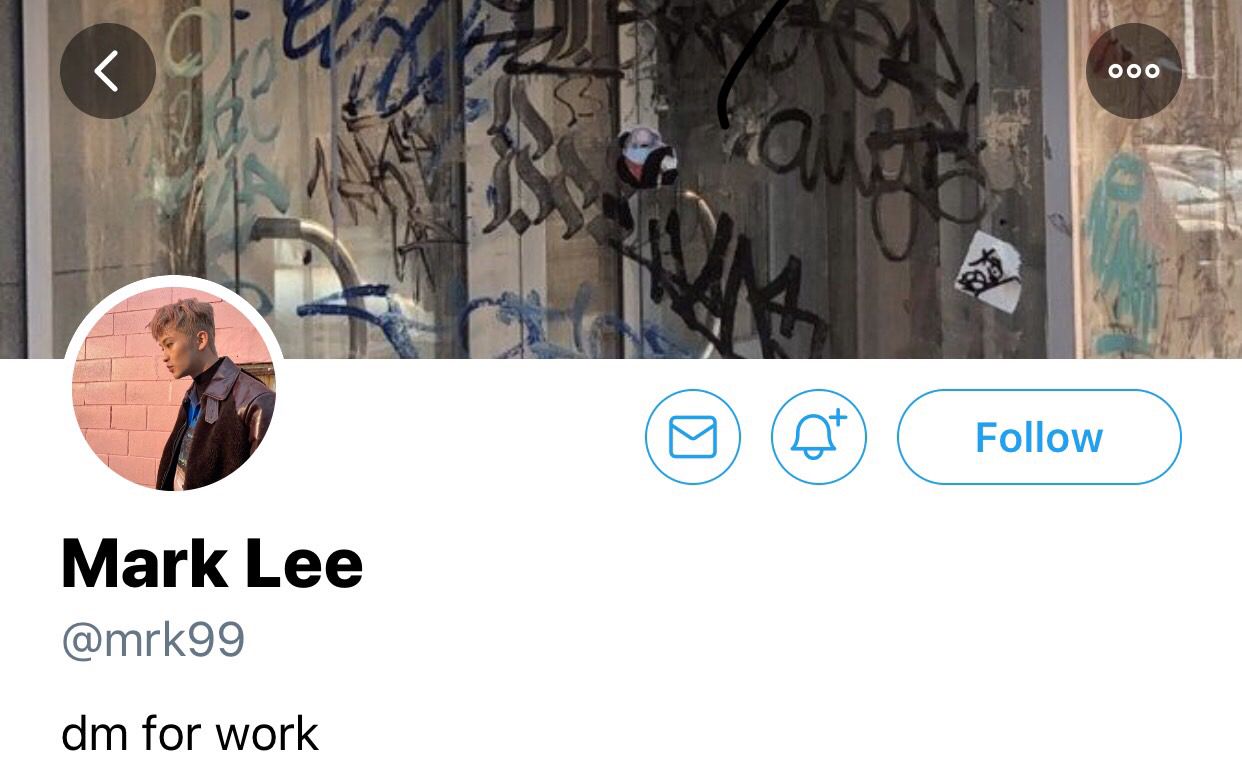1242x778 pixels.
Task: Open the three-dot more options menu
Action: tap(1134, 71)
